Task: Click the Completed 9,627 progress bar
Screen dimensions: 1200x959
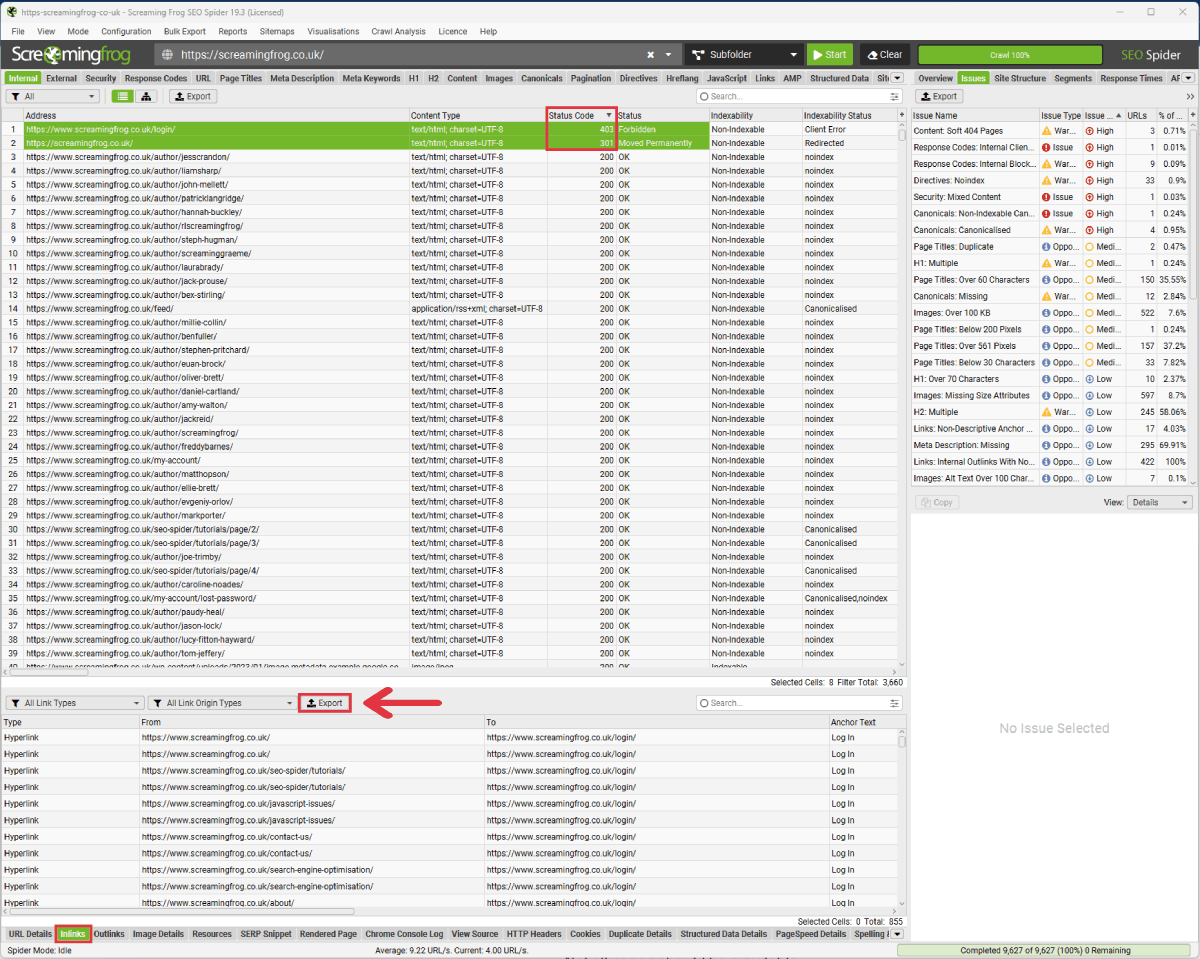Action: click(x=1045, y=950)
